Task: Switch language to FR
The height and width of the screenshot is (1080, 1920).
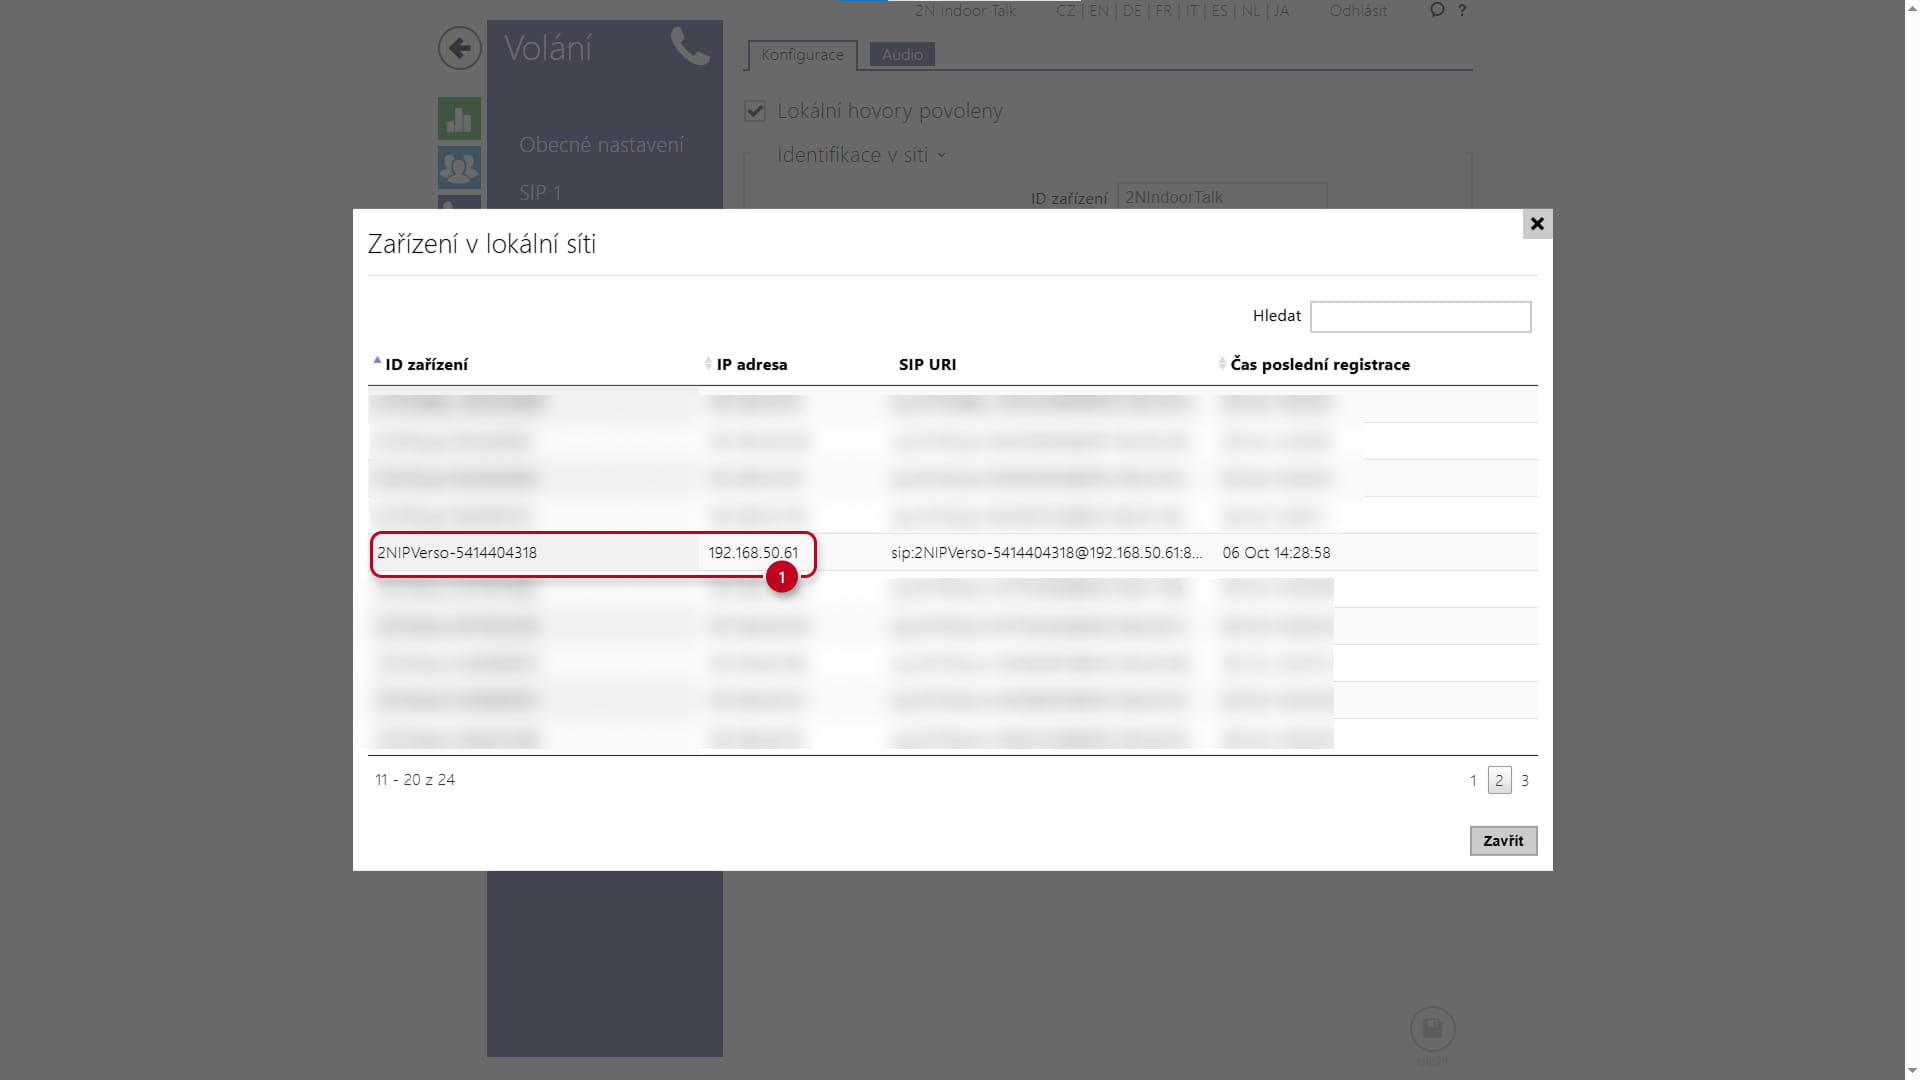Action: coord(1163,11)
